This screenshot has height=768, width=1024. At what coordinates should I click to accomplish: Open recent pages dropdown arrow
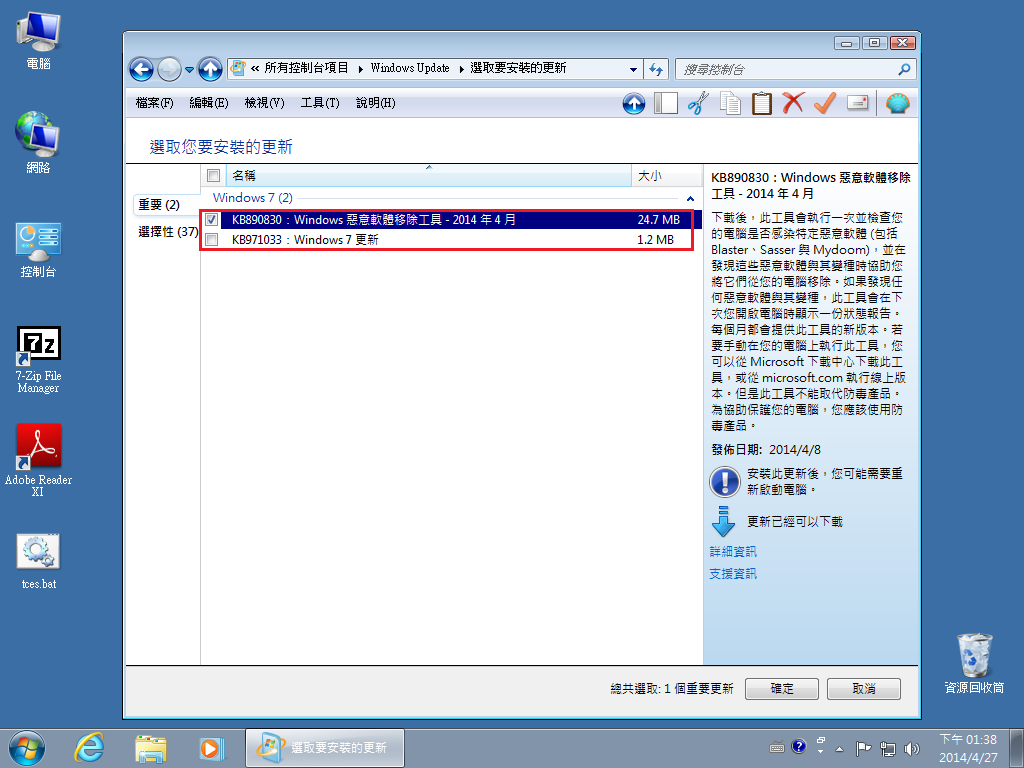pyautogui.click(x=189, y=69)
